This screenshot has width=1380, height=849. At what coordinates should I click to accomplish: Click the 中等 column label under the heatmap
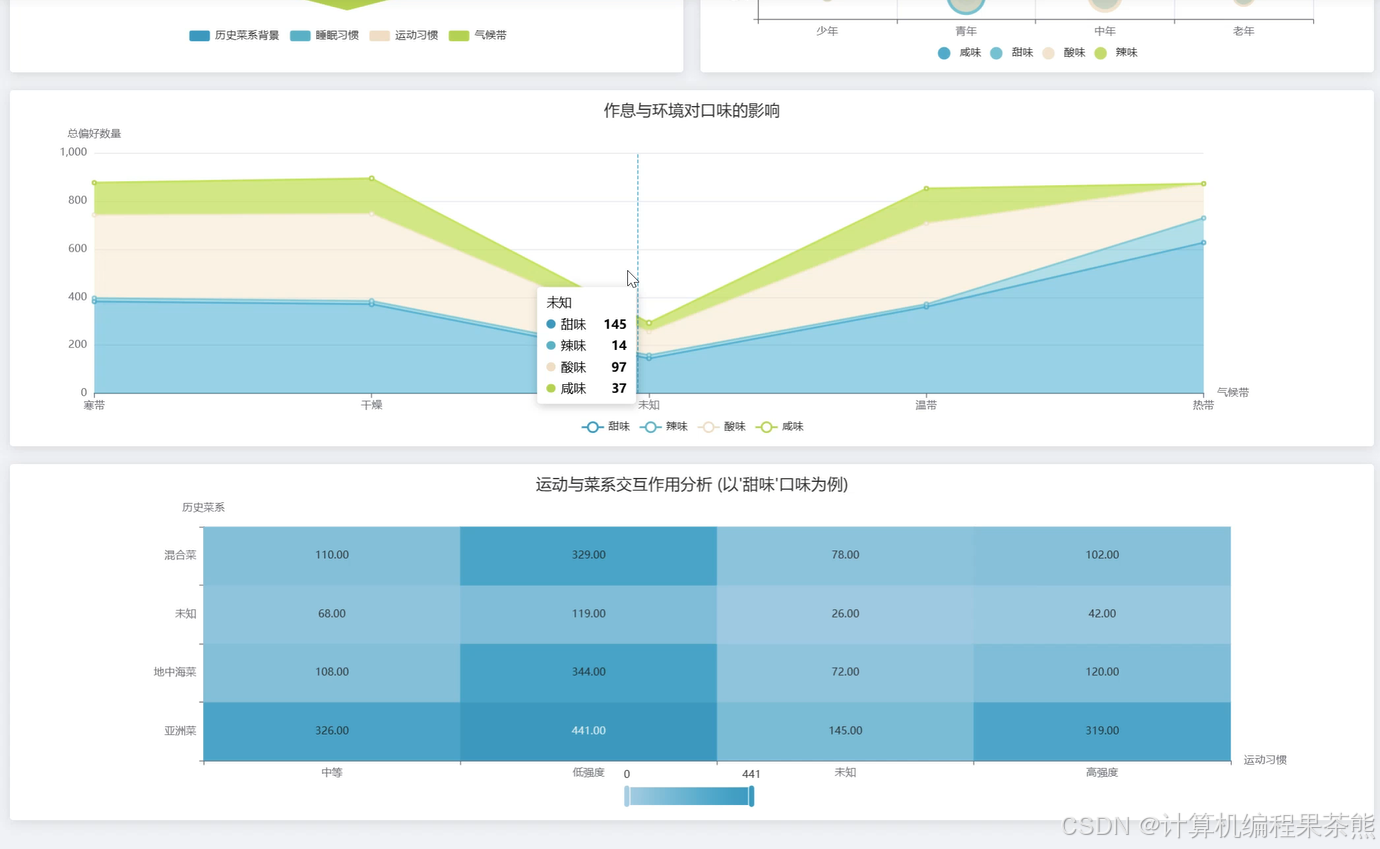click(x=332, y=773)
